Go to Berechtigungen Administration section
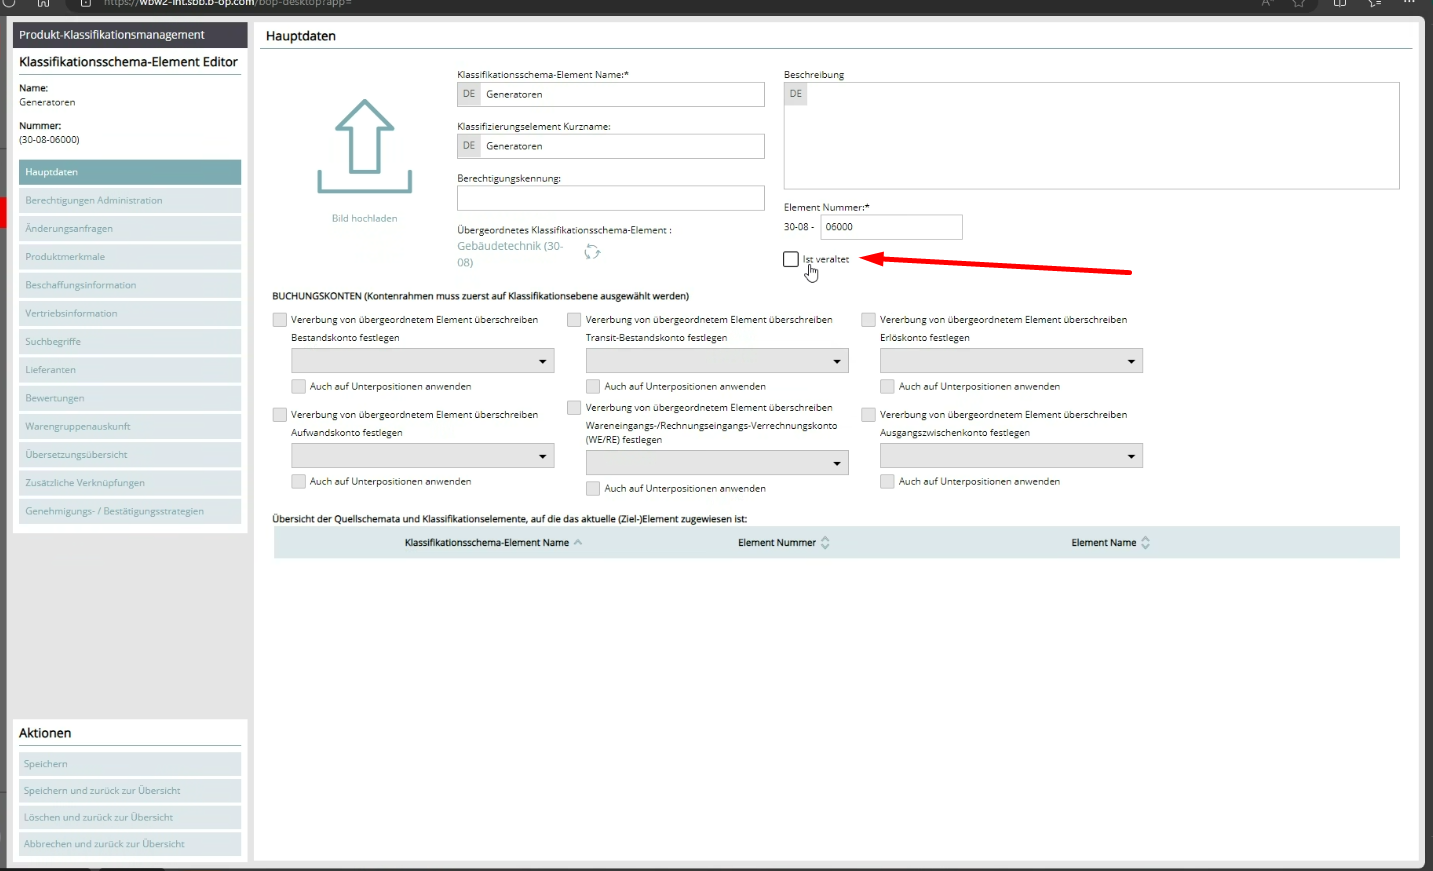Image resolution: width=1433 pixels, height=871 pixels. 130,201
